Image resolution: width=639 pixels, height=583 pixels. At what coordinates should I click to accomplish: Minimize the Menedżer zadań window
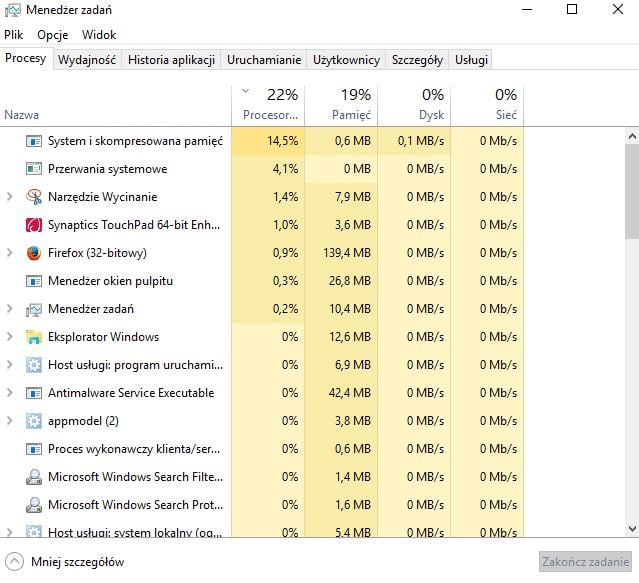click(527, 9)
